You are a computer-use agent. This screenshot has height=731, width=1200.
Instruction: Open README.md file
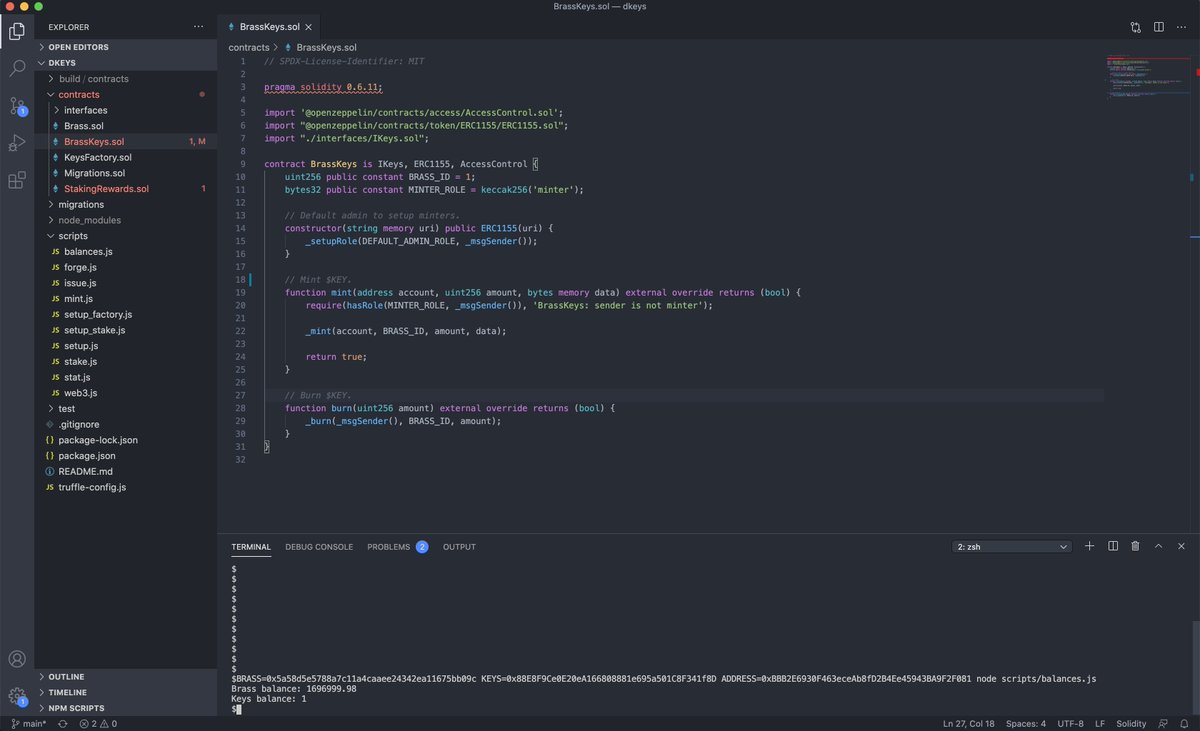[126, 471]
